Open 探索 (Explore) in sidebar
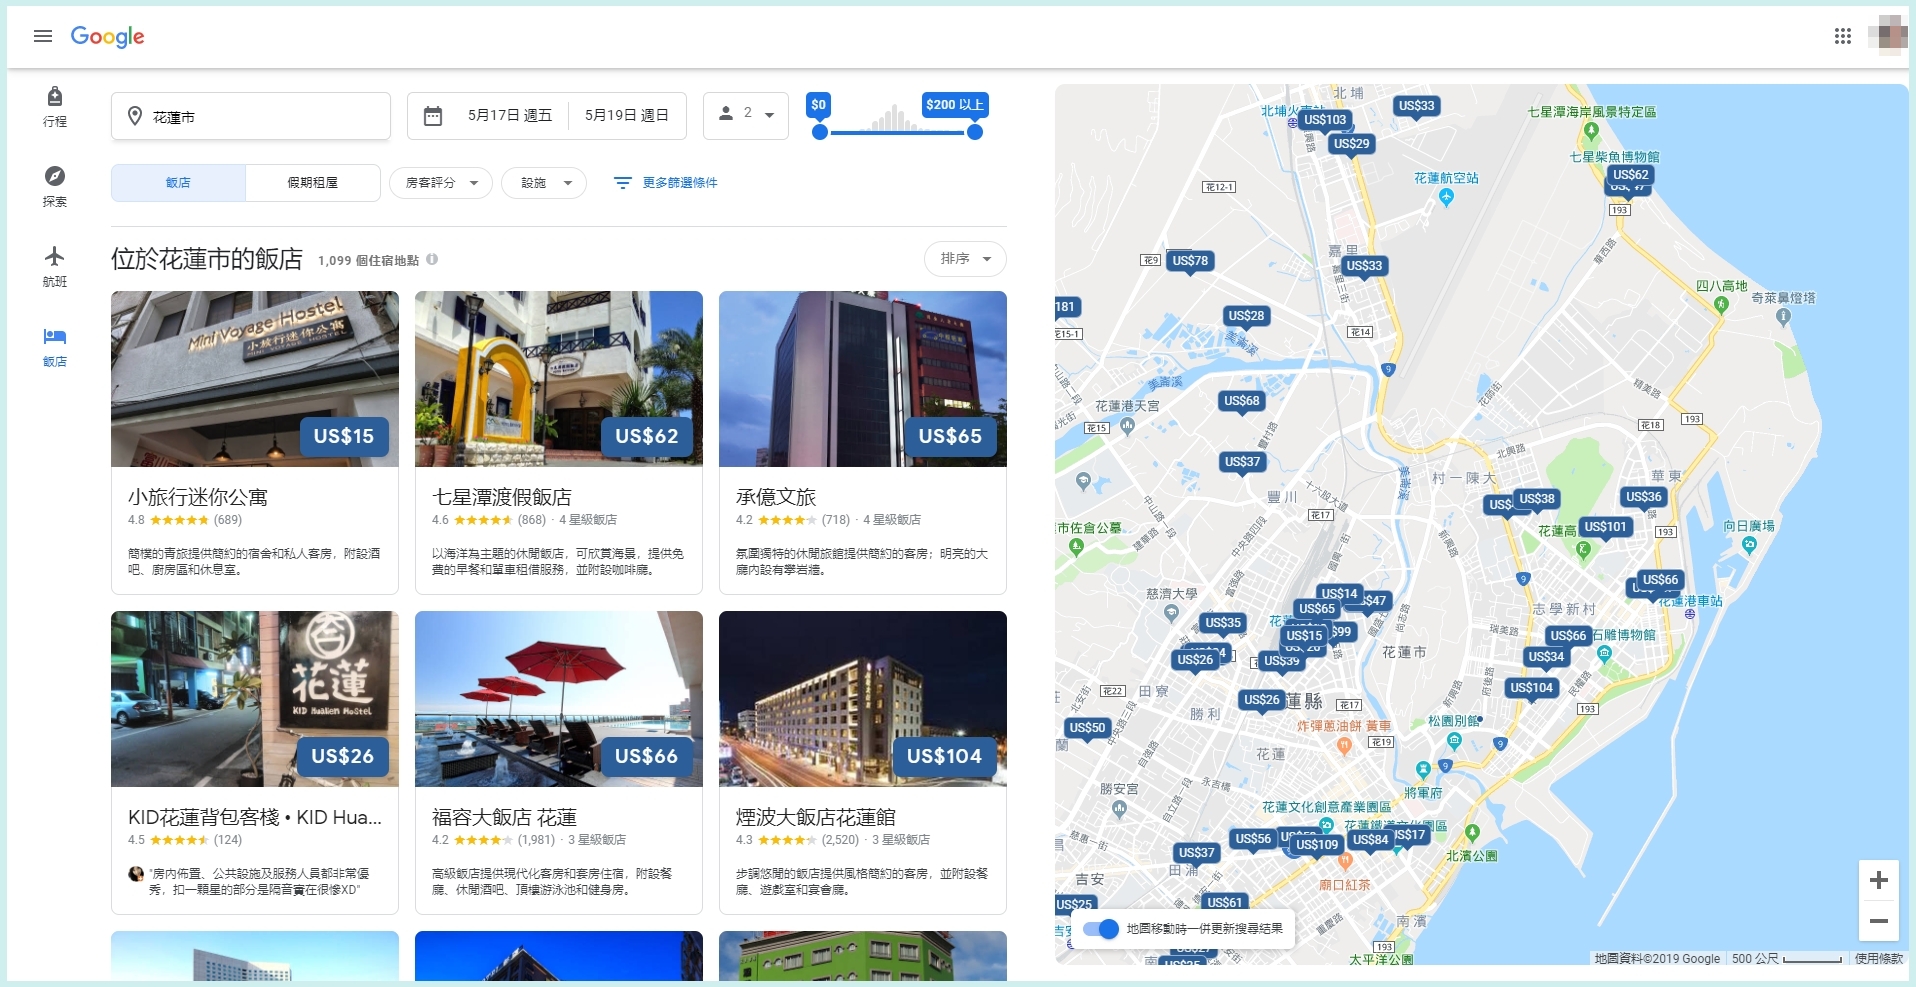The height and width of the screenshot is (987, 1916). point(55,187)
